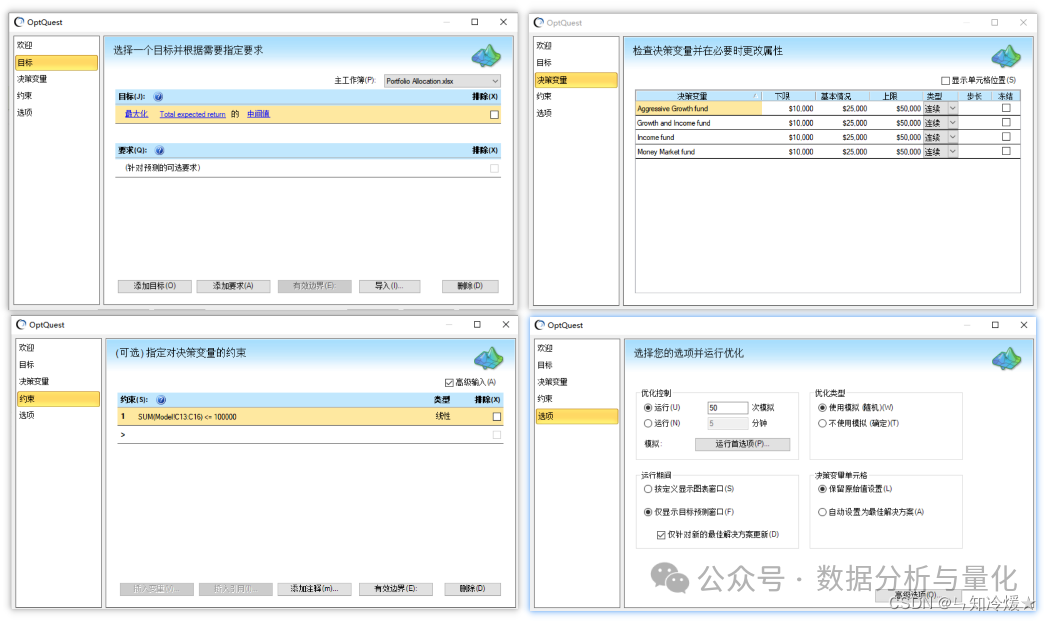Select 运行(U) 次模拟 radio button
Screen dimensions: 1051x621
click(647, 408)
